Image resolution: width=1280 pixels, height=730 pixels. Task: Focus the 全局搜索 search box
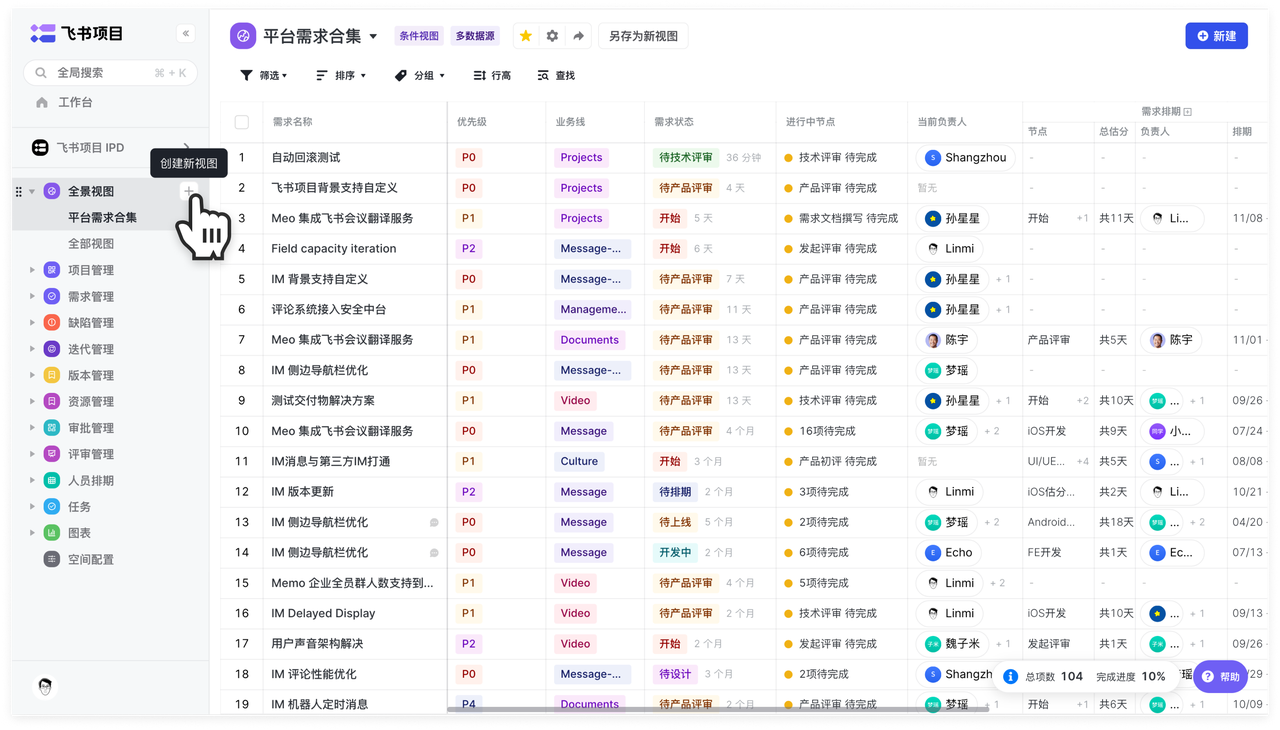click(110, 73)
